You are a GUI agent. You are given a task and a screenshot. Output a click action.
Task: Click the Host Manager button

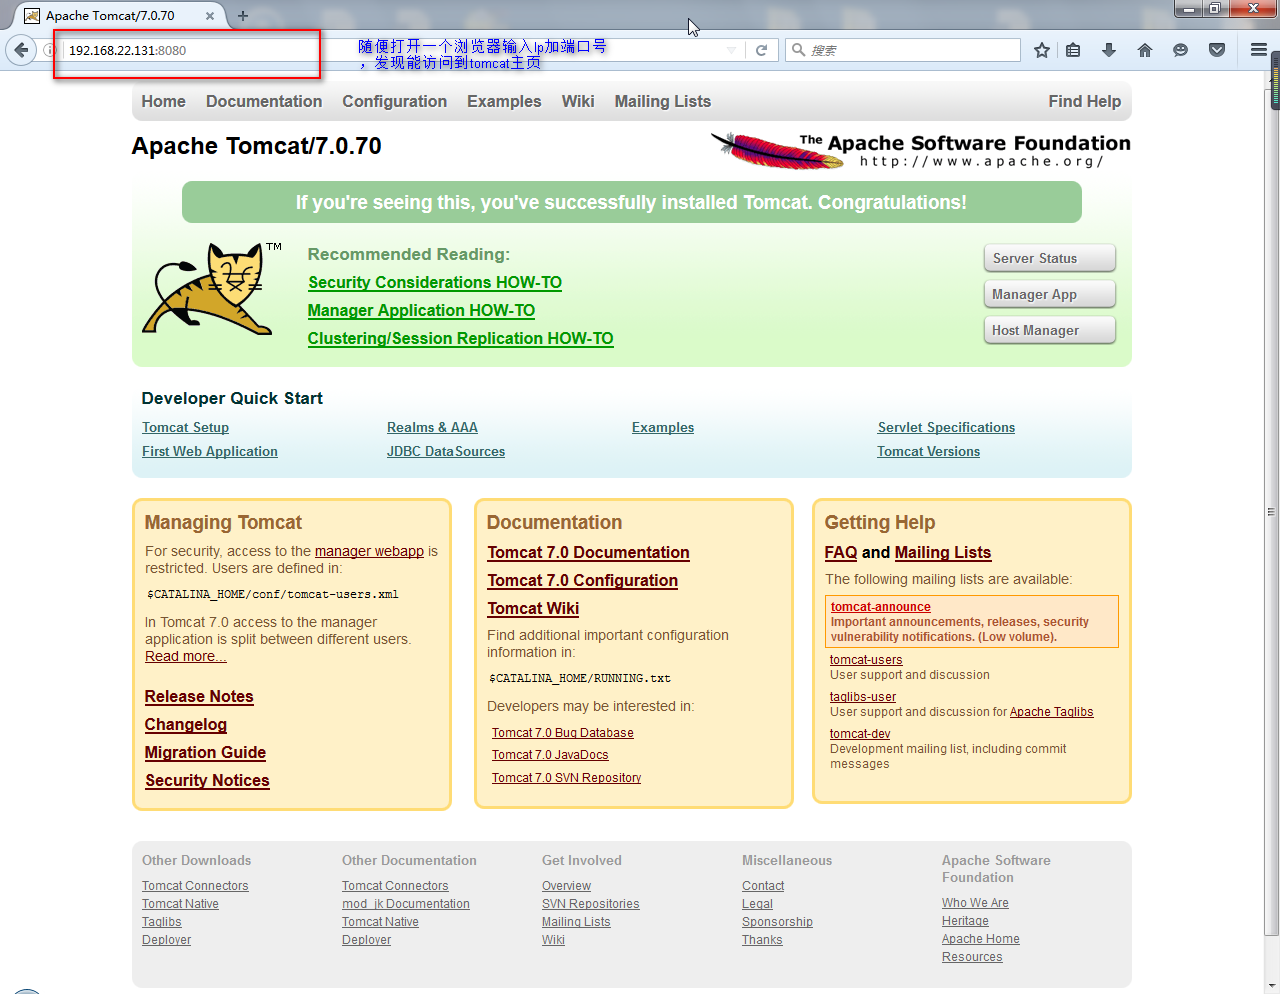[x=1049, y=330]
